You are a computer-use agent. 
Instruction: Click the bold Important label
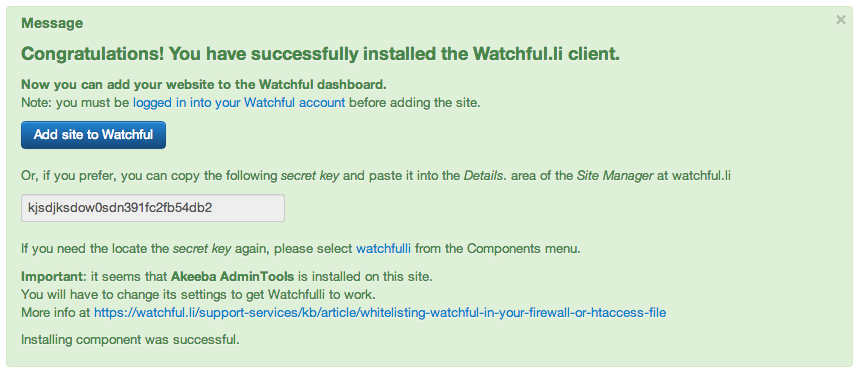[47, 276]
